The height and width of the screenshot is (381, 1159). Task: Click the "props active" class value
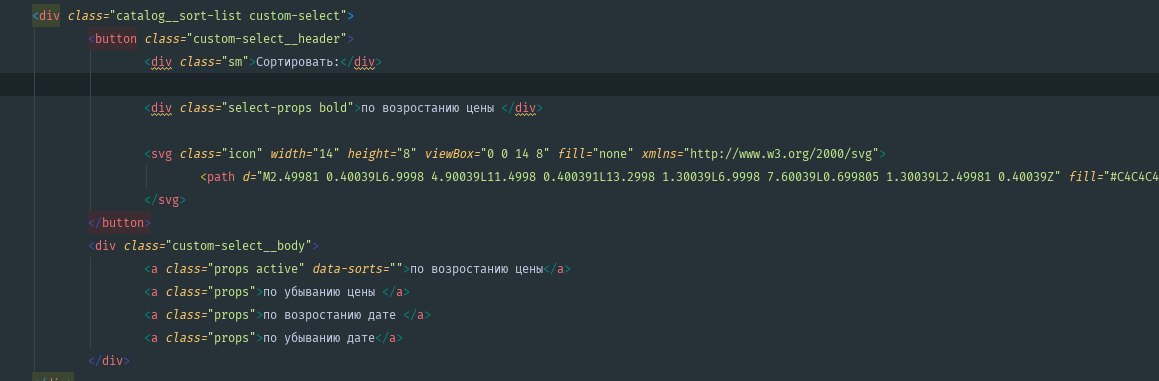pyautogui.click(x=256, y=269)
